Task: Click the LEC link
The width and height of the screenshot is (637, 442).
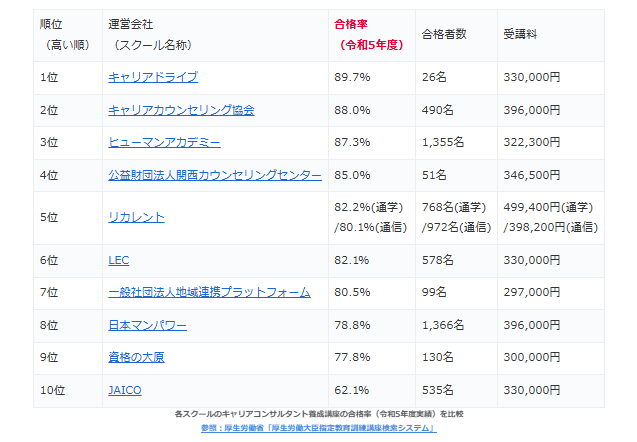Action: (x=118, y=260)
